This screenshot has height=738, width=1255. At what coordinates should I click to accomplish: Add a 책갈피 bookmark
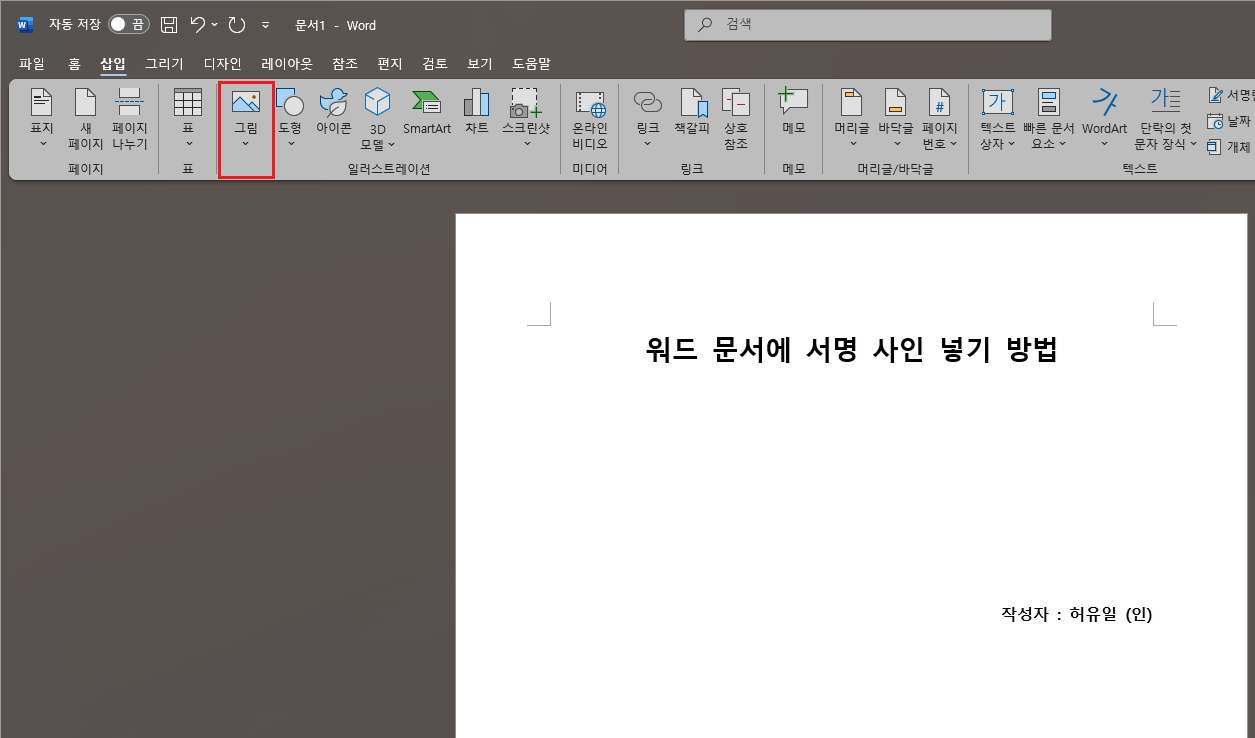point(692,110)
